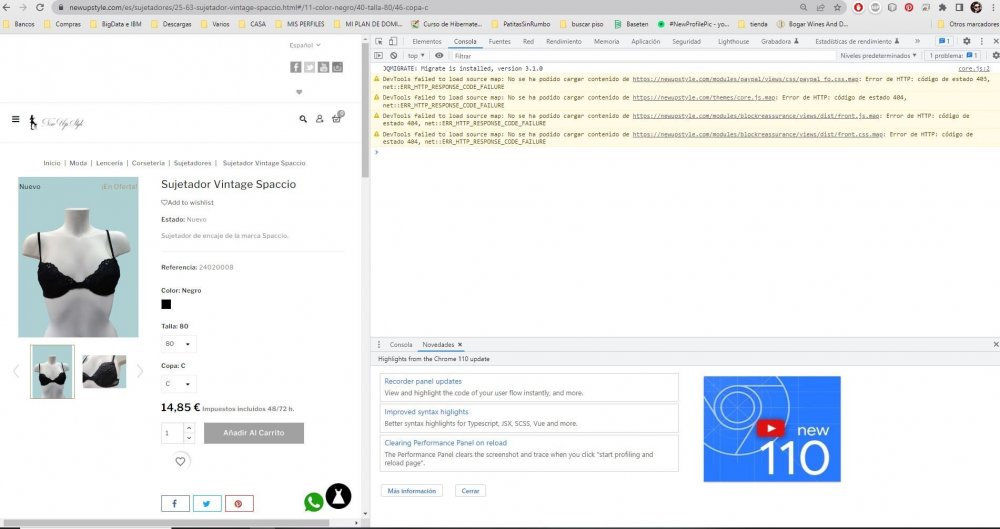
Task: Click the quantity input field
Action: point(172,433)
